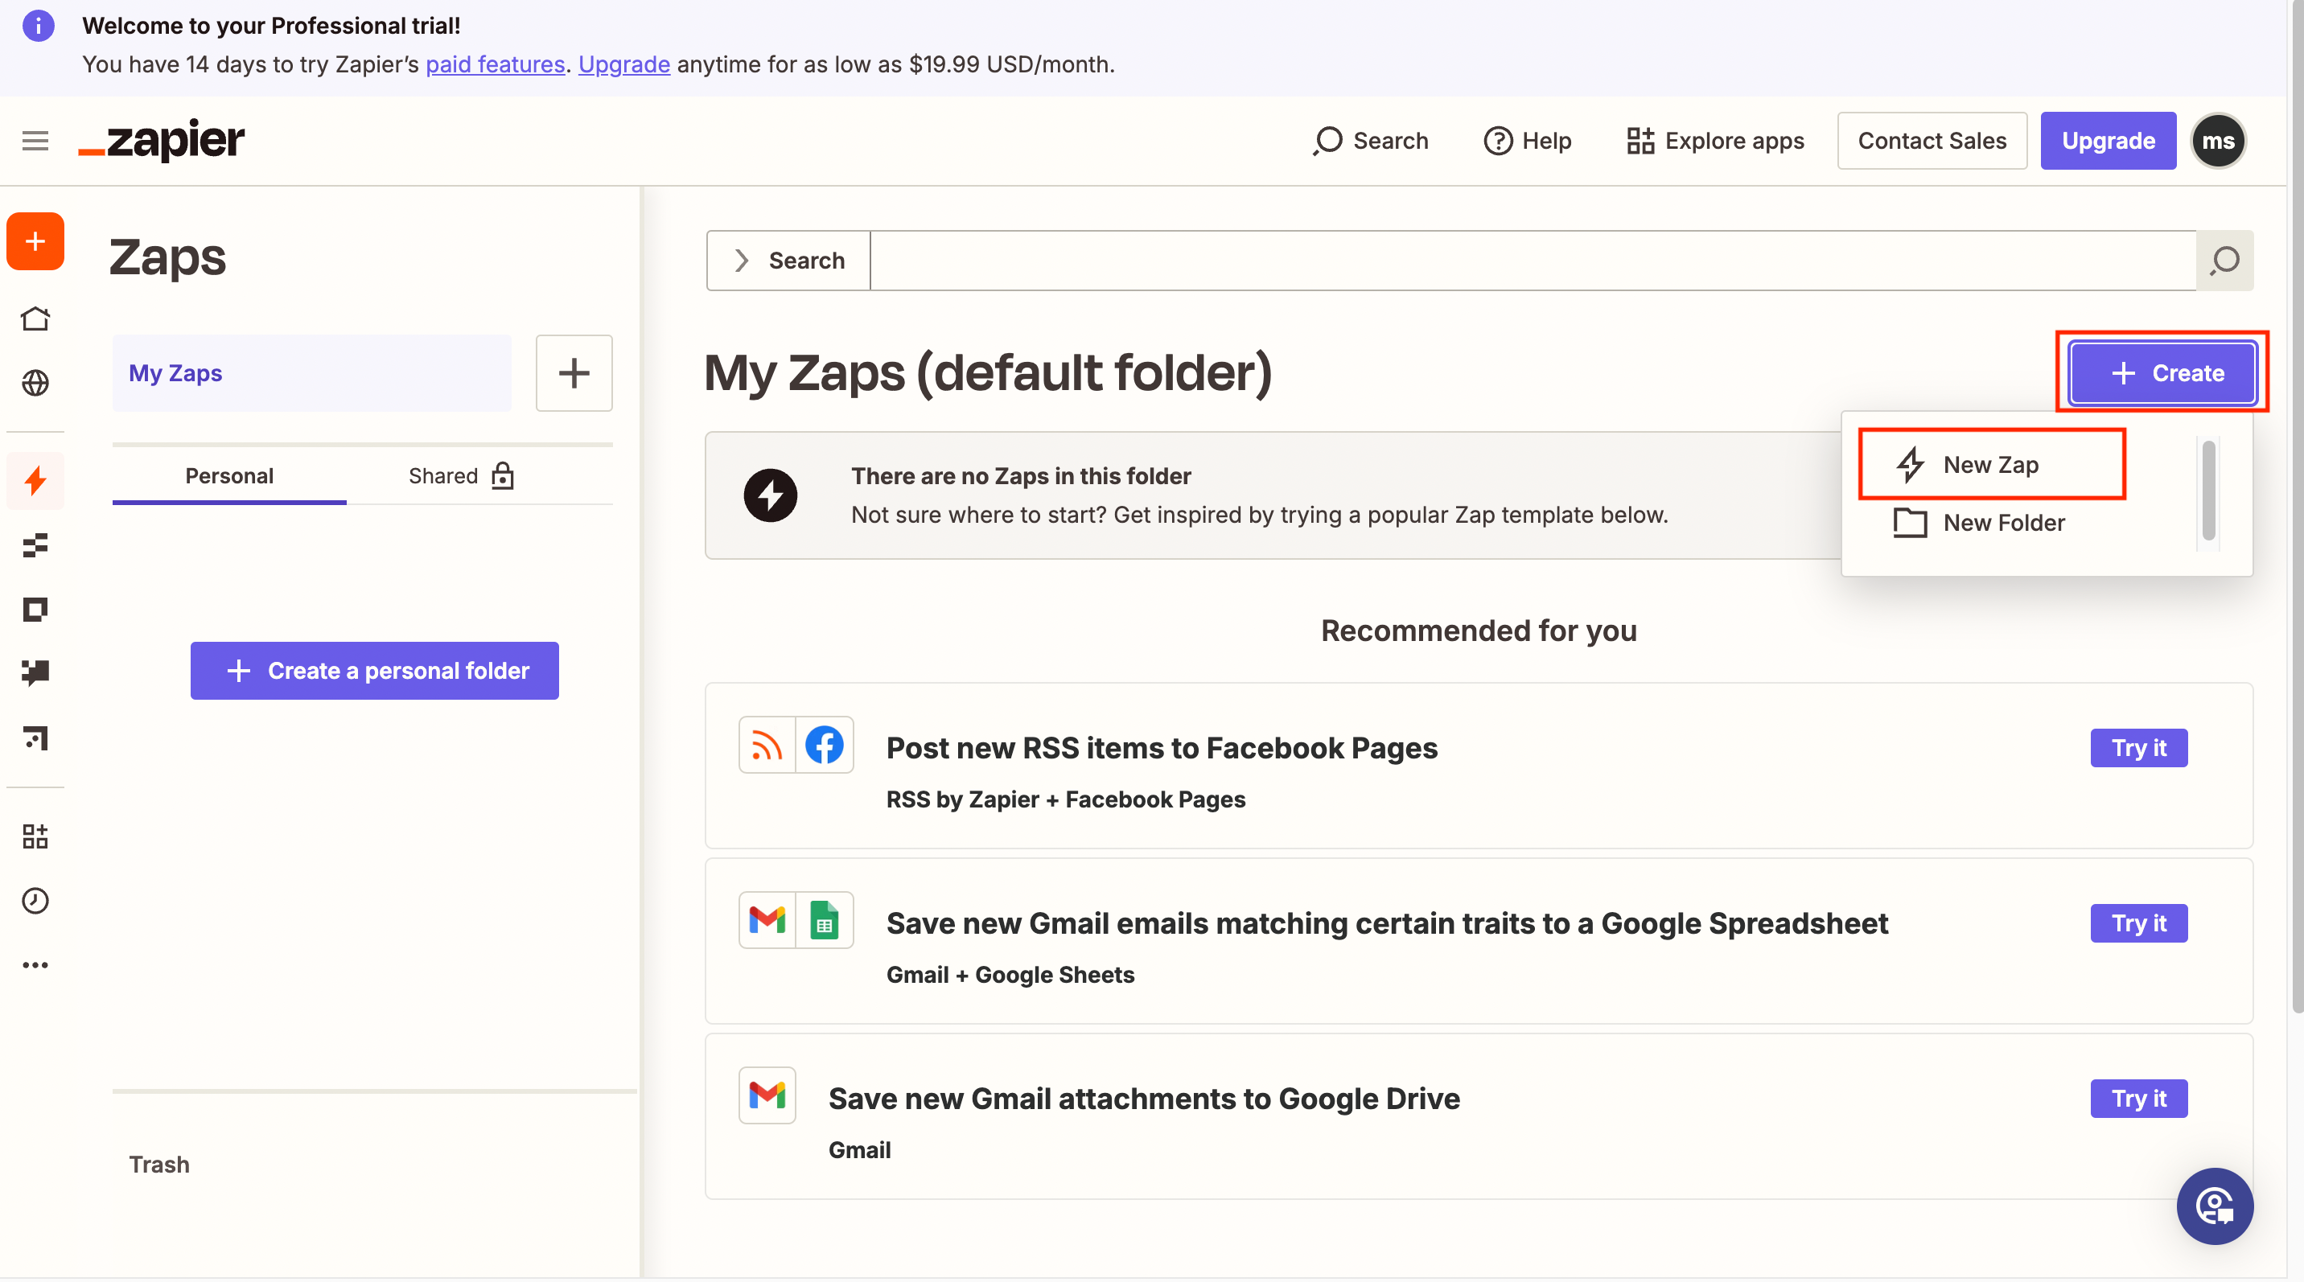Choose New Zap from the menu
This screenshot has width=2304, height=1282.
click(1990, 464)
